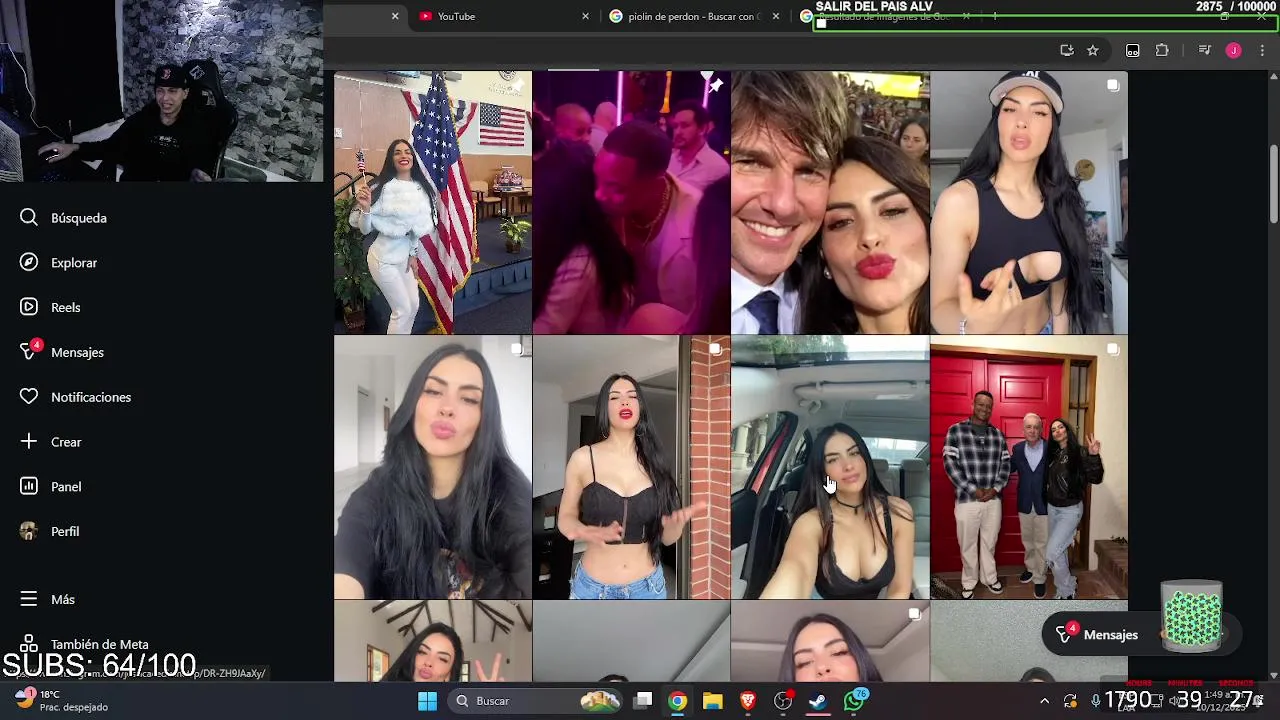Open WhatsApp from the taskbar
This screenshot has height=720, width=1280.
(x=854, y=701)
